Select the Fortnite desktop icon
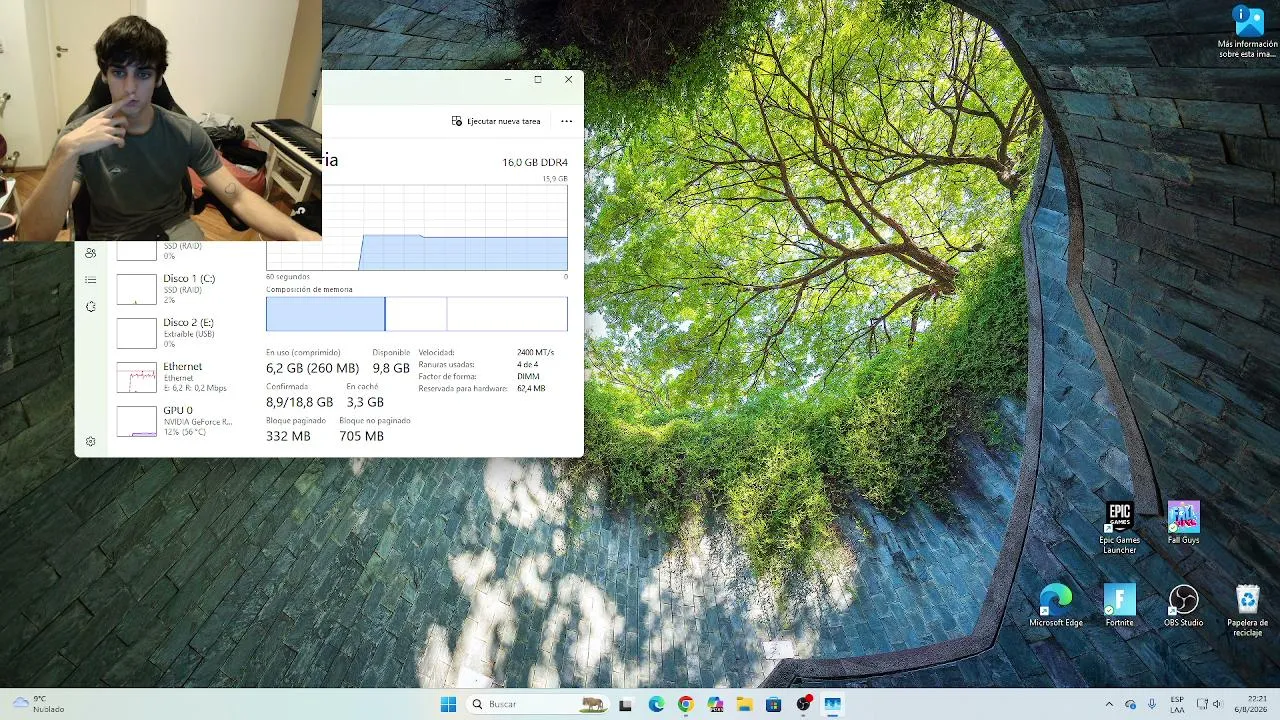Screen dimensions: 1280x720 point(1119,606)
